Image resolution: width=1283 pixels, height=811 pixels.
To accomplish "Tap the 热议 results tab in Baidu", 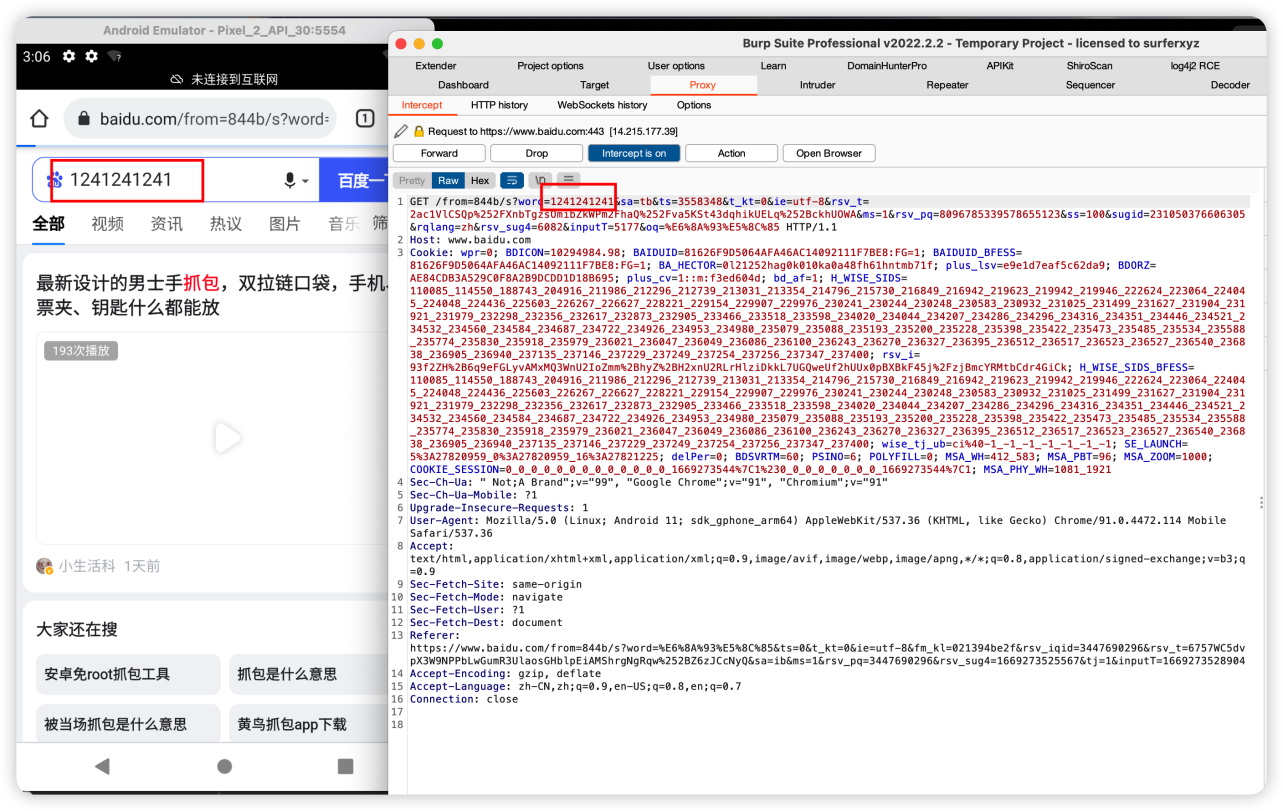I will [x=225, y=224].
